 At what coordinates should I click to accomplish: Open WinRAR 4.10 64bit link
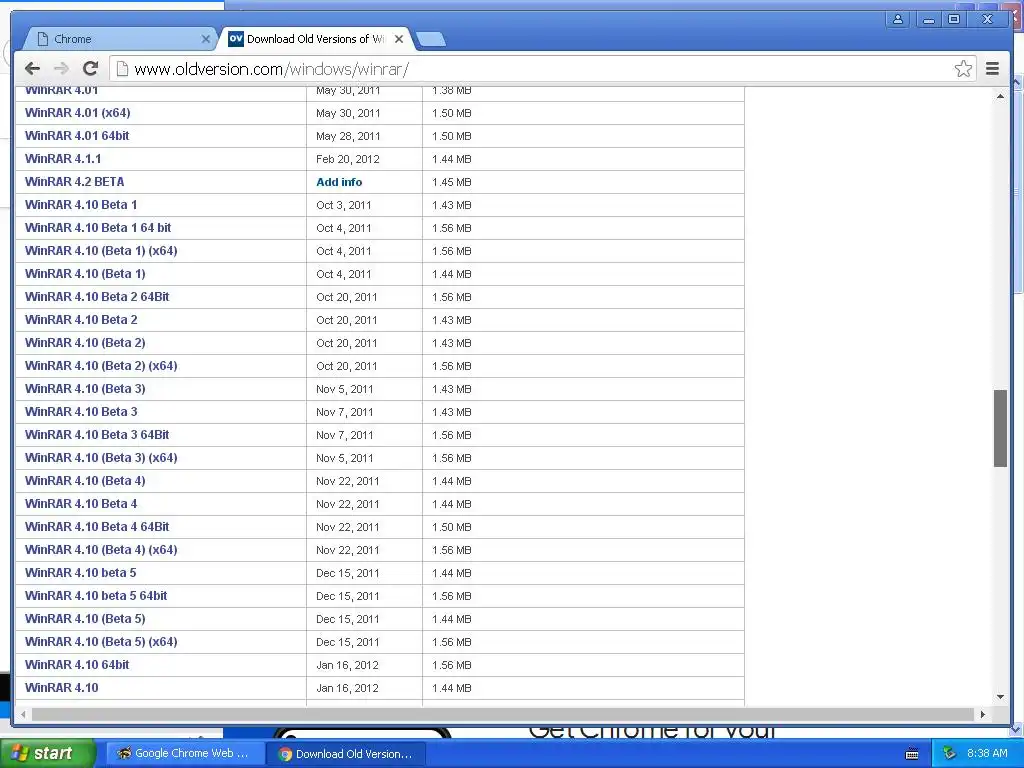coord(77,665)
